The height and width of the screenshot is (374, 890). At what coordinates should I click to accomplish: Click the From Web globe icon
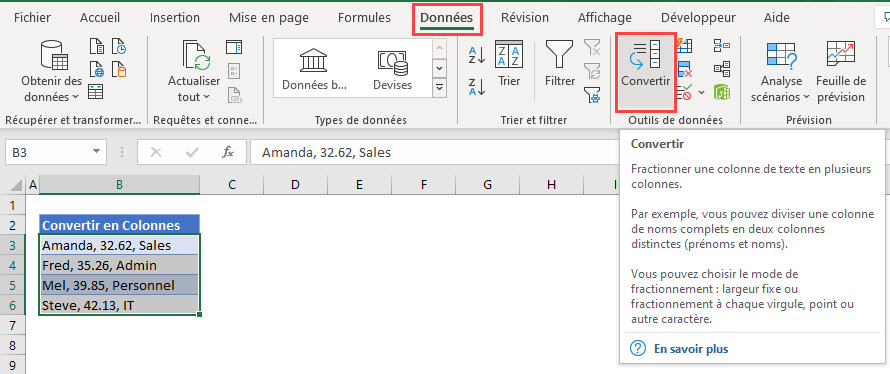click(97, 69)
